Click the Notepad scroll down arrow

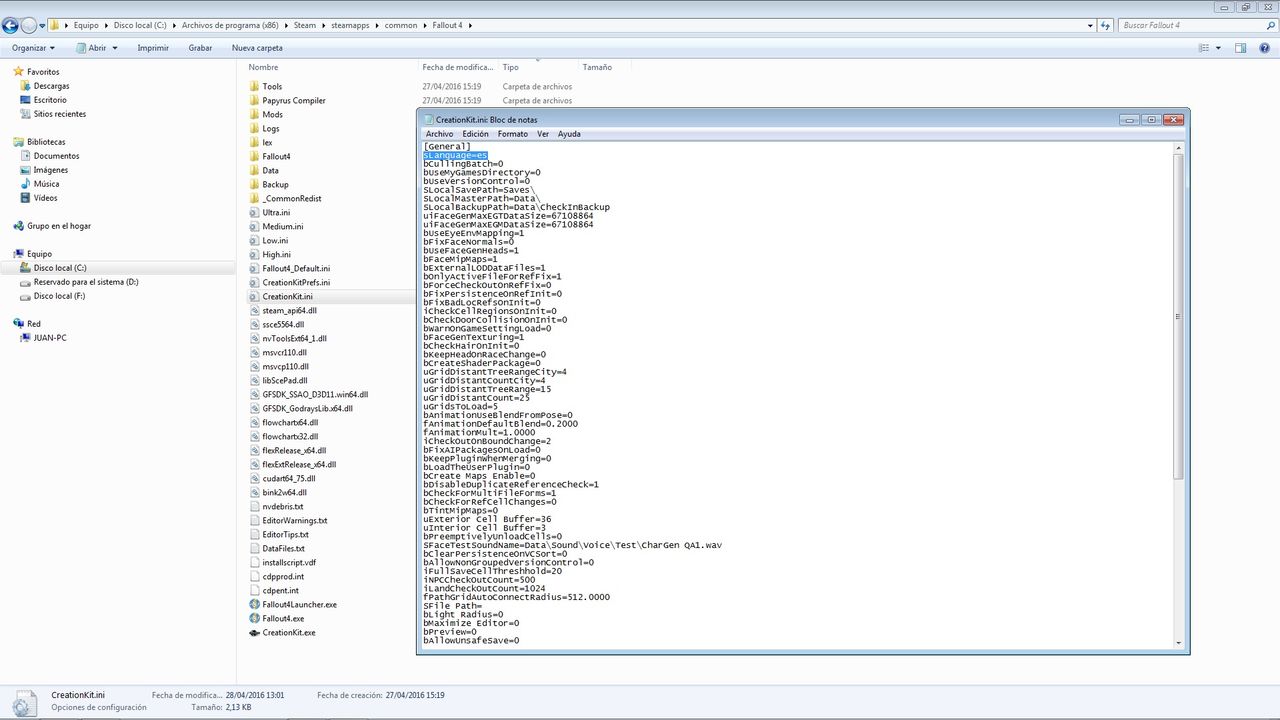[1179, 643]
